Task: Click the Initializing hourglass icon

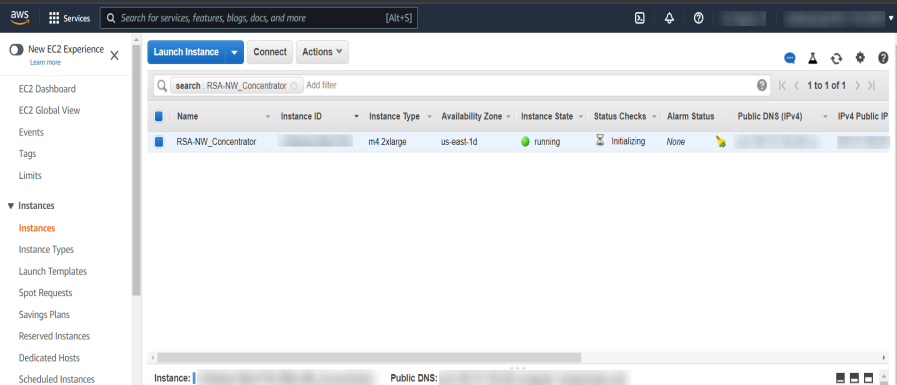Action: 600,141
